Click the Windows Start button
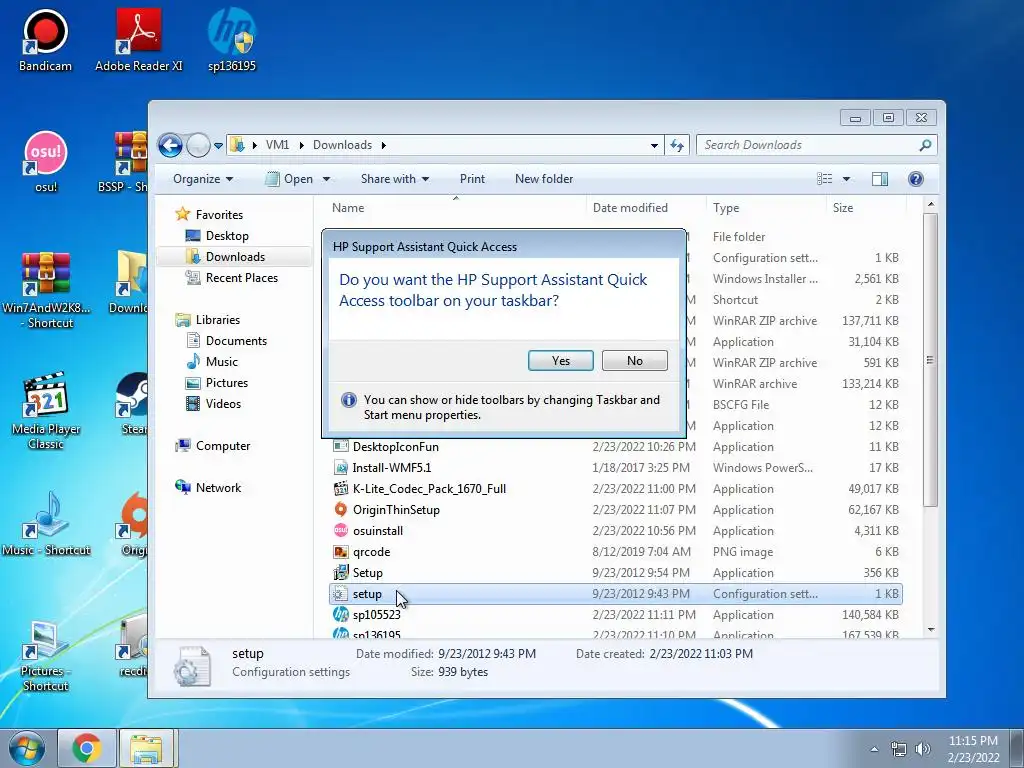 [27, 748]
